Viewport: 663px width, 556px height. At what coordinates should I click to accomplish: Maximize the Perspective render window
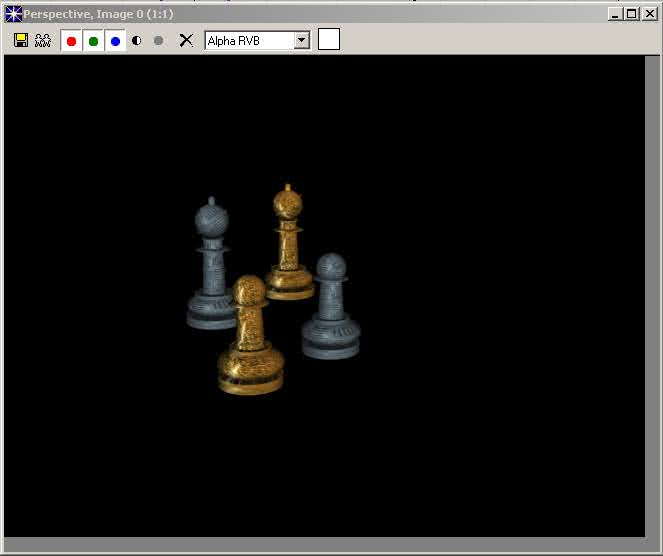click(x=631, y=14)
